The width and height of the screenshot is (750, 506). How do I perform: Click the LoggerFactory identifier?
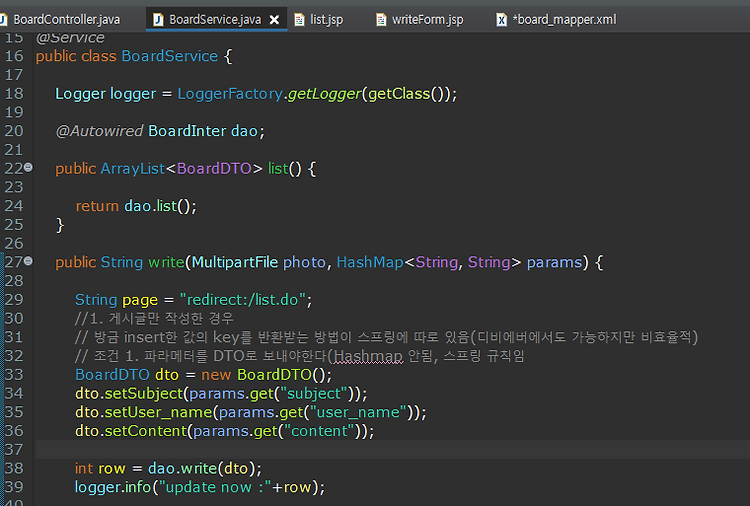(230, 94)
